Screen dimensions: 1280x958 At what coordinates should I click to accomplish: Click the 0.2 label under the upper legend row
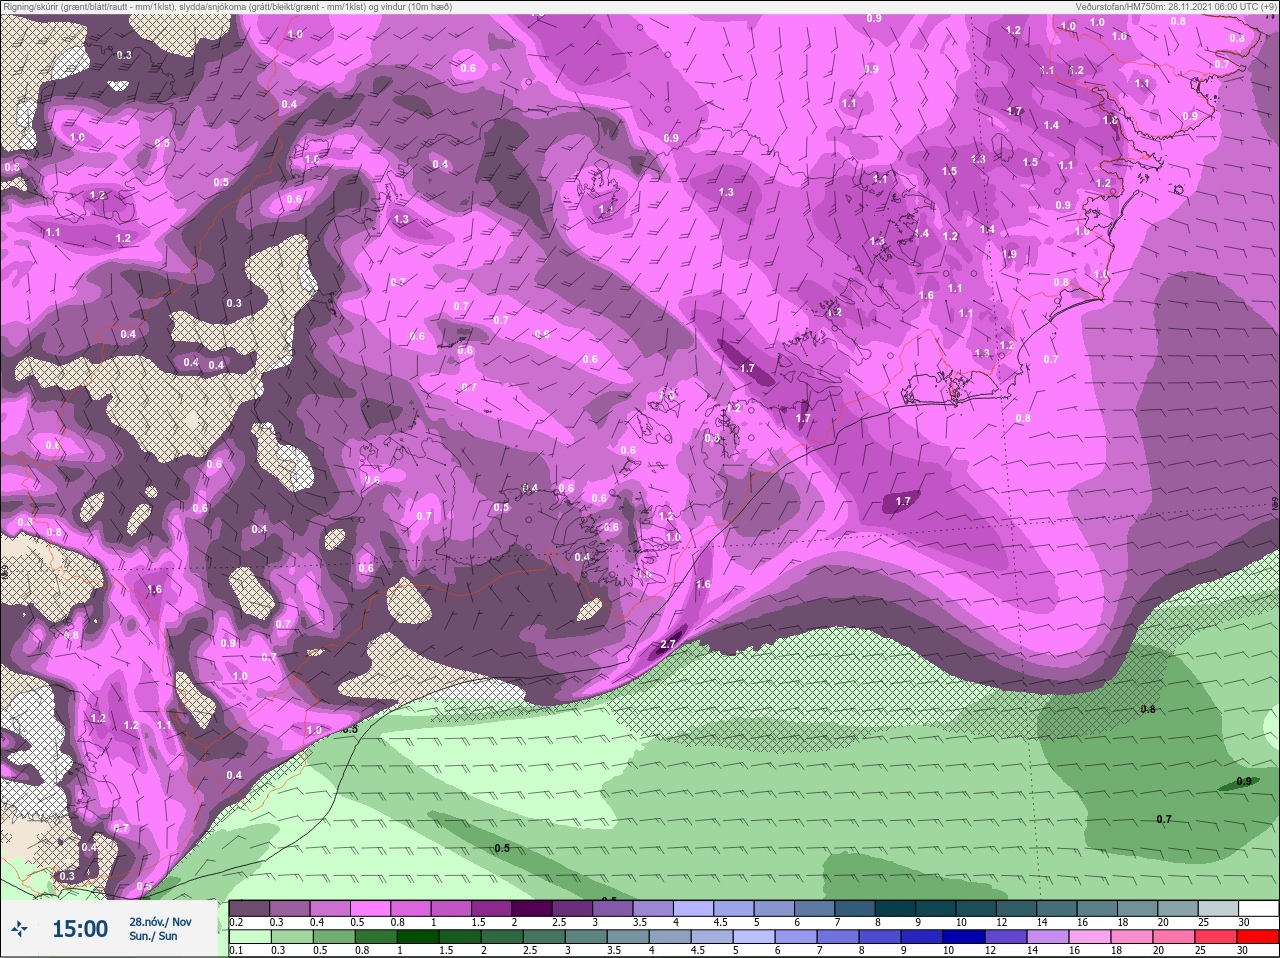point(237,922)
